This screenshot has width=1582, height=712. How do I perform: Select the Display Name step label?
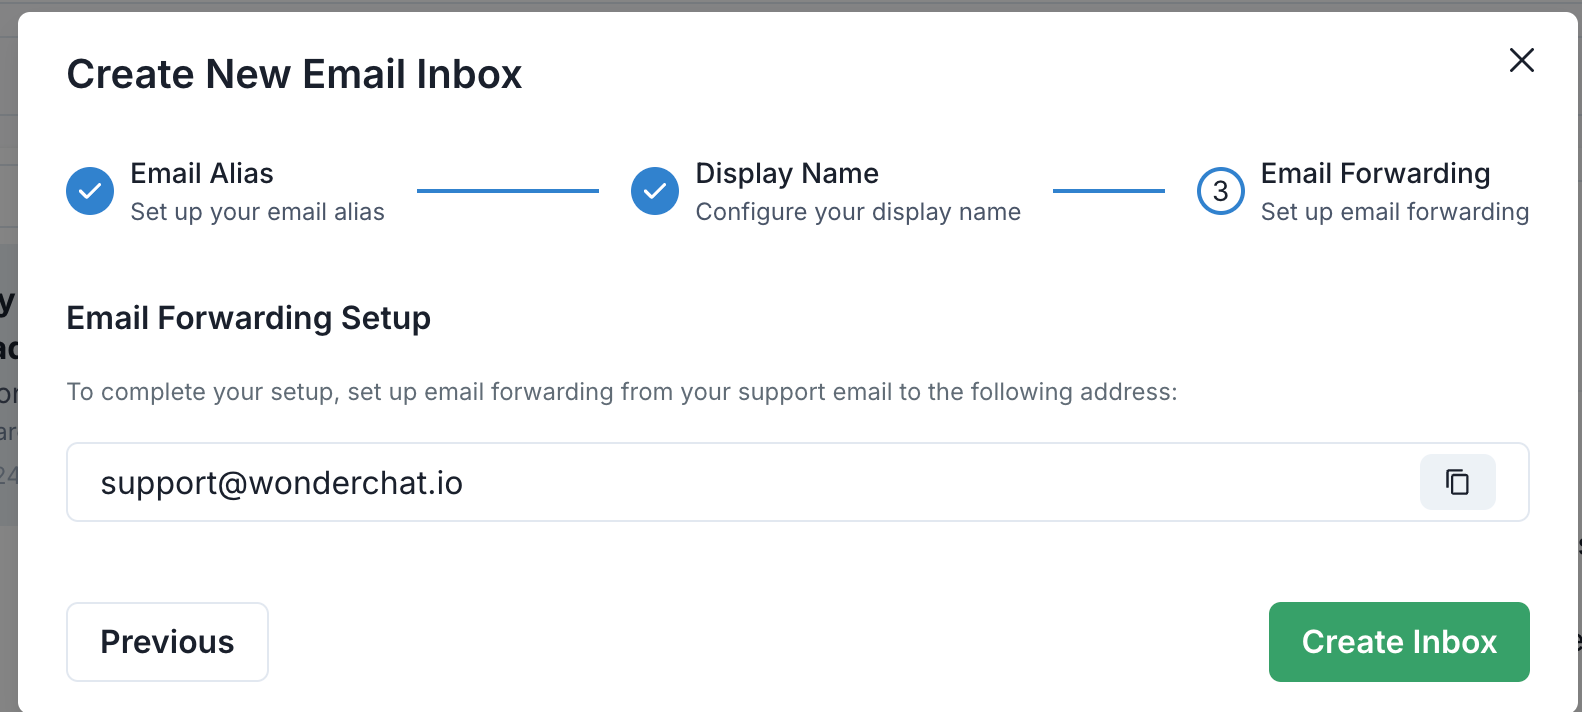click(x=787, y=174)
